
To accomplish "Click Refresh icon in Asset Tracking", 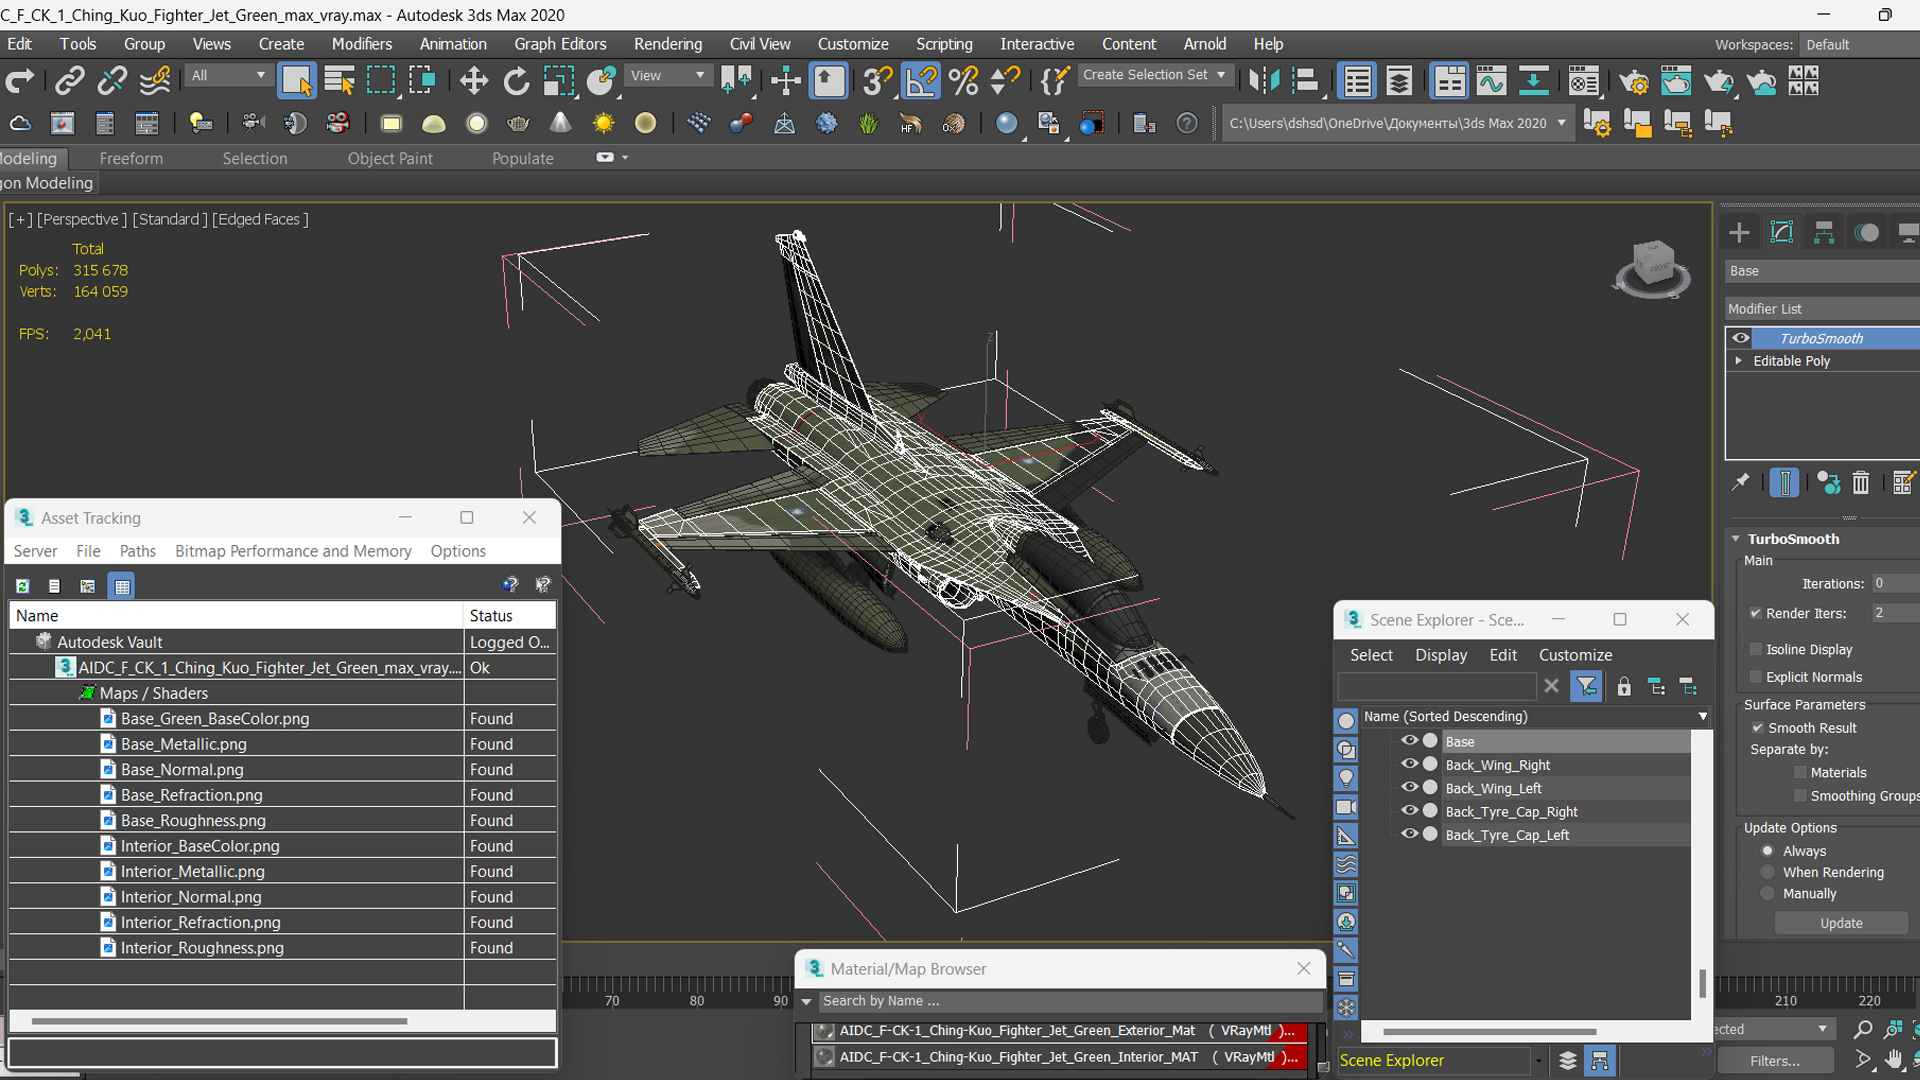I will 22,586.
